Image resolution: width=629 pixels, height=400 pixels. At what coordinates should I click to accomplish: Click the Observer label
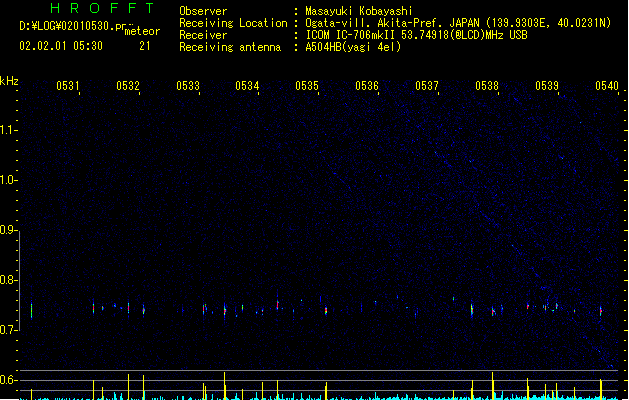[x=203, y=11]
